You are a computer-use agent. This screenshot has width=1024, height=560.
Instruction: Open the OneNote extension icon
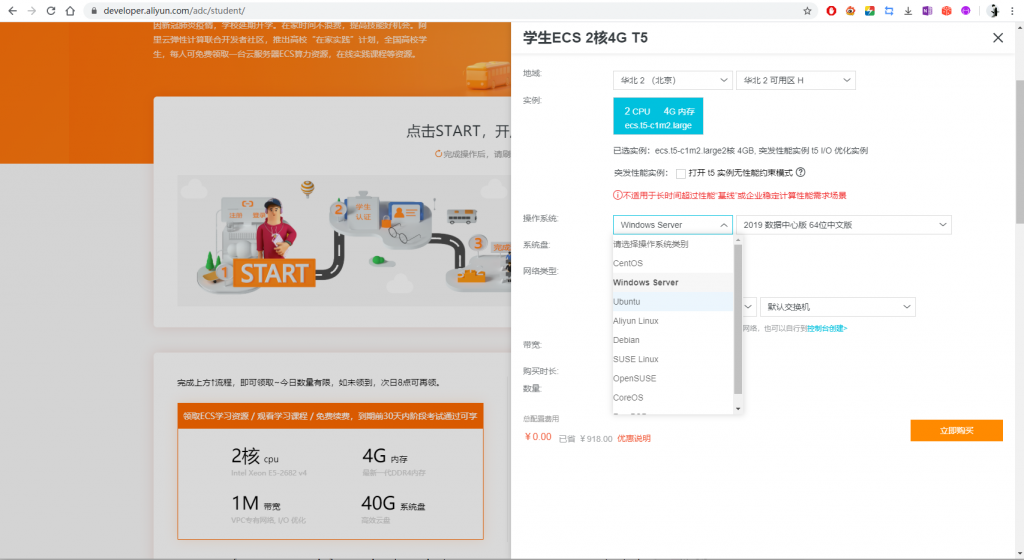tap(927, 11)
